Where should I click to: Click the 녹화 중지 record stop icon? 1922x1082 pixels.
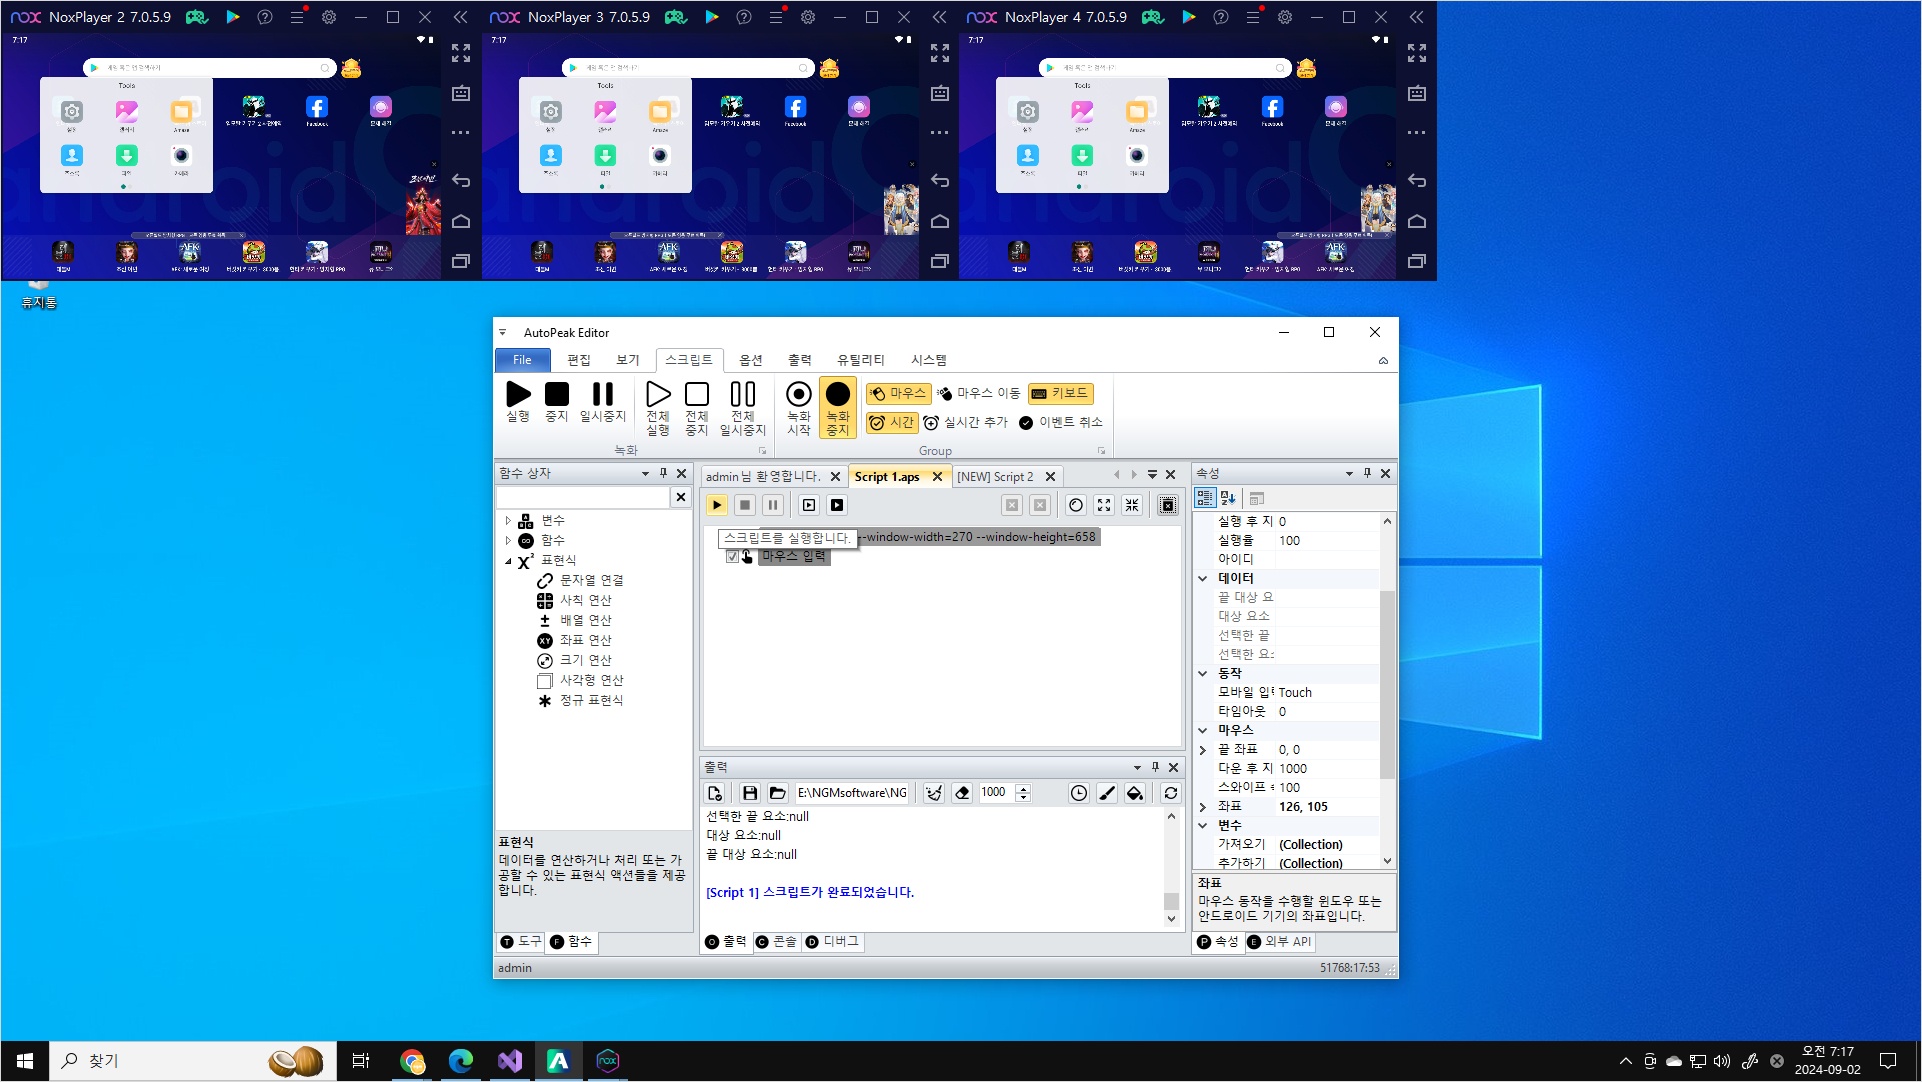tap(837, 395)
